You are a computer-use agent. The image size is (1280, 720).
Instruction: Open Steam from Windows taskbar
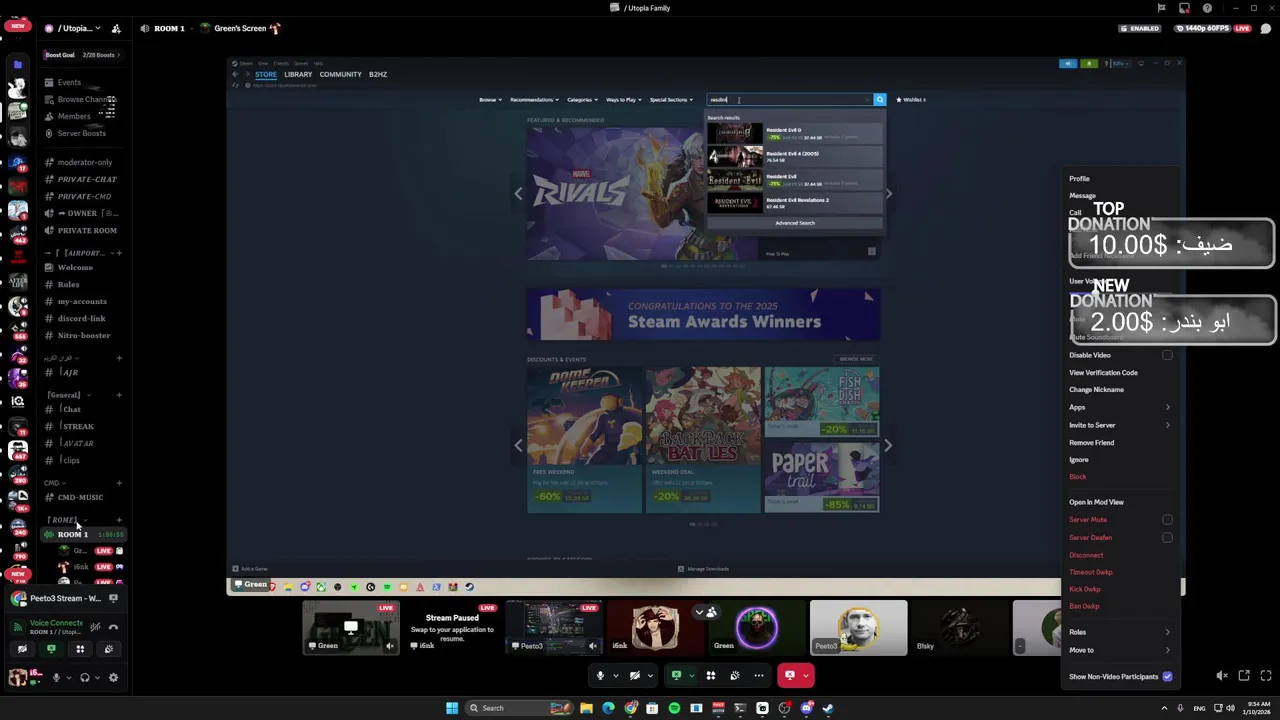tap(828, 708)
